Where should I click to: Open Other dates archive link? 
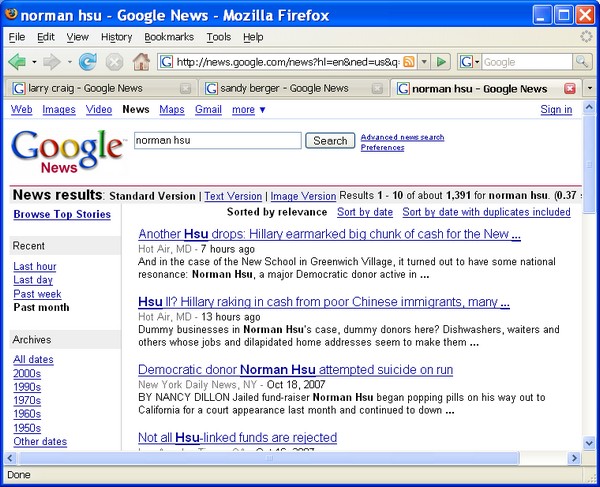[40, 441]
